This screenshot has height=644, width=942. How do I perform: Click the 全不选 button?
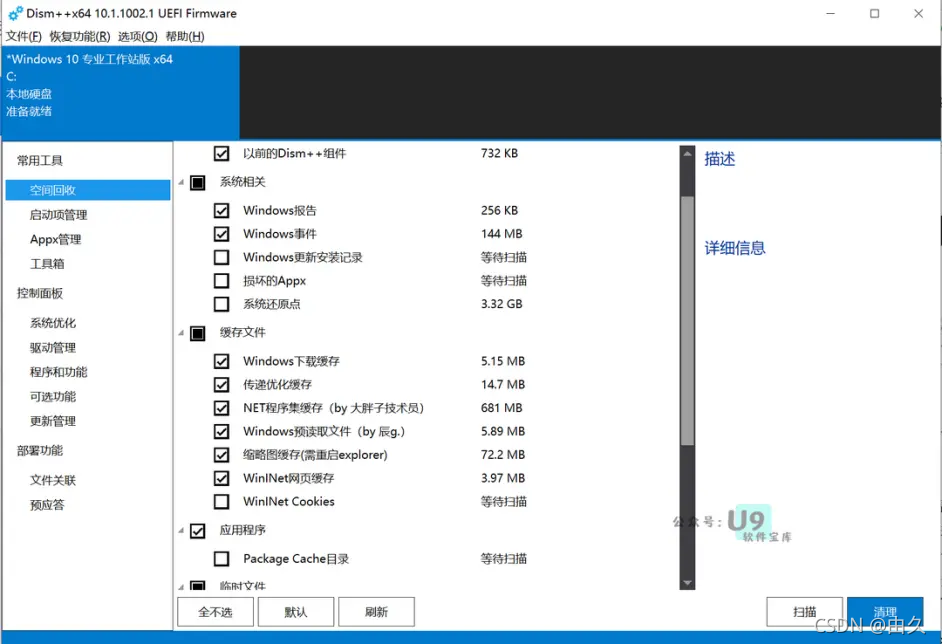(215, 612)
